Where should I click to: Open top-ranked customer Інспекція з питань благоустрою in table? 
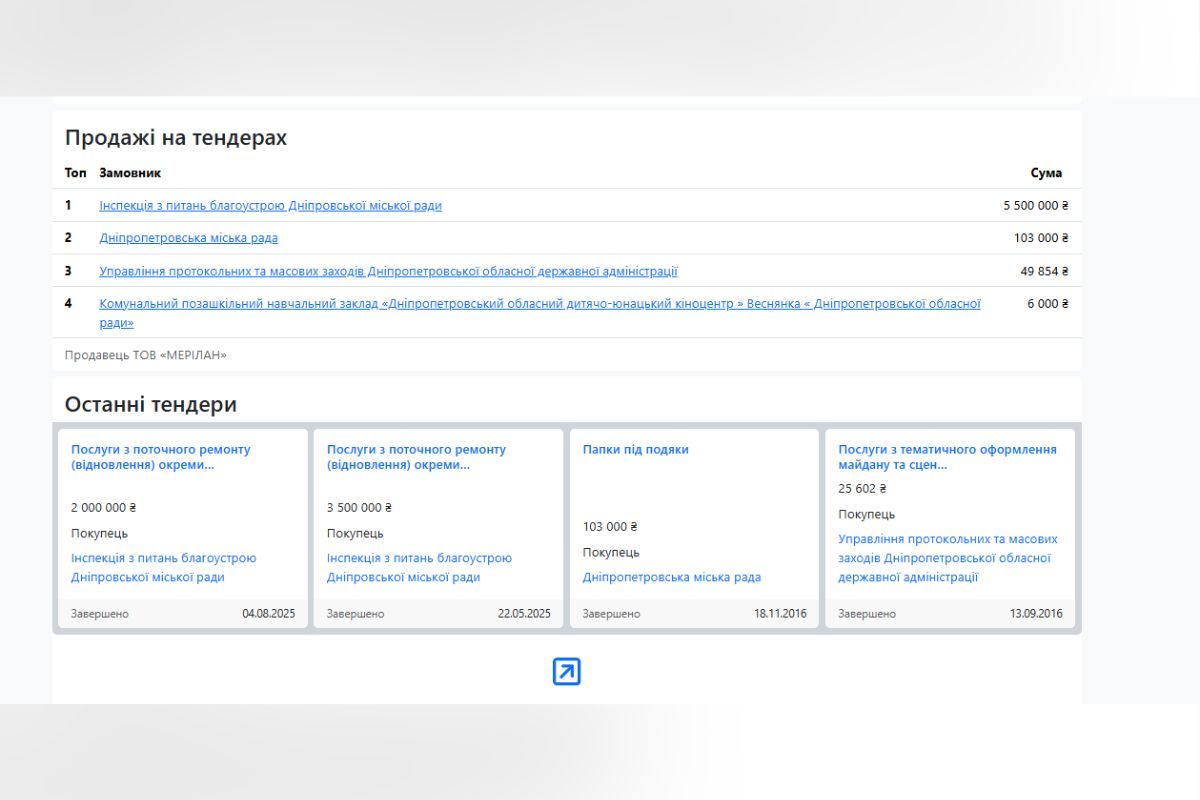coord(270,206)
